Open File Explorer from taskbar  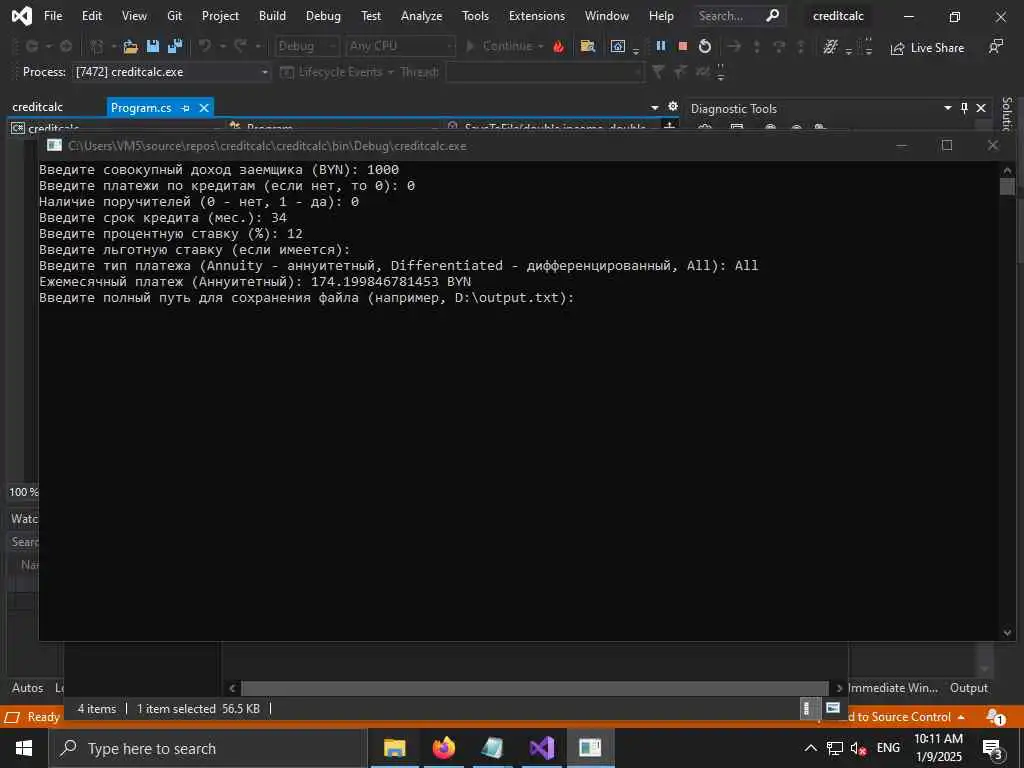pos(394,748)
